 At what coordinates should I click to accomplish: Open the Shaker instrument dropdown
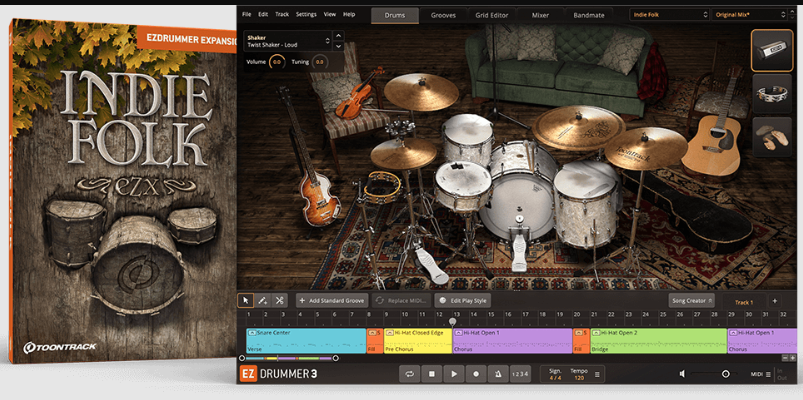(x=287, y=41)
